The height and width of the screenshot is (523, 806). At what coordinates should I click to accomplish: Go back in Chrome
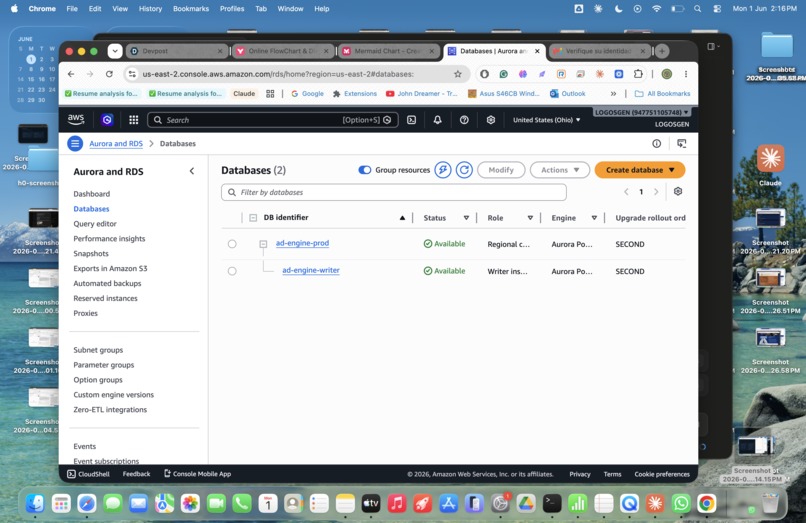[x=71, y=74]
